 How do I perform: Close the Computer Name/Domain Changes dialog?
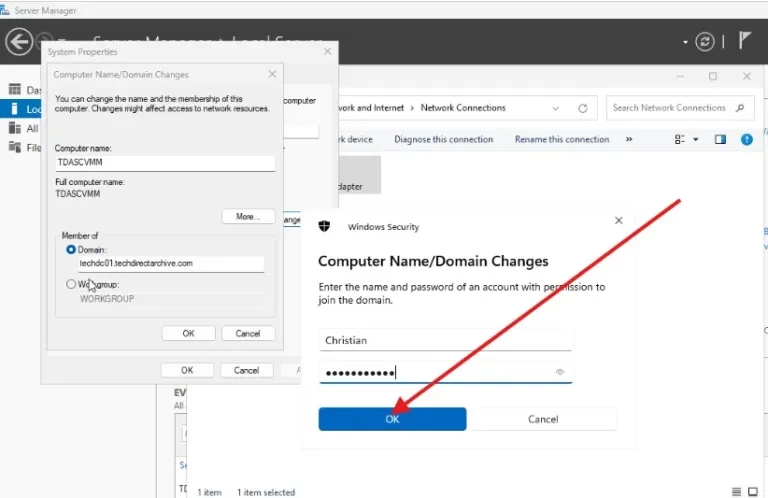pyautogui.click(x=272, y=74)
